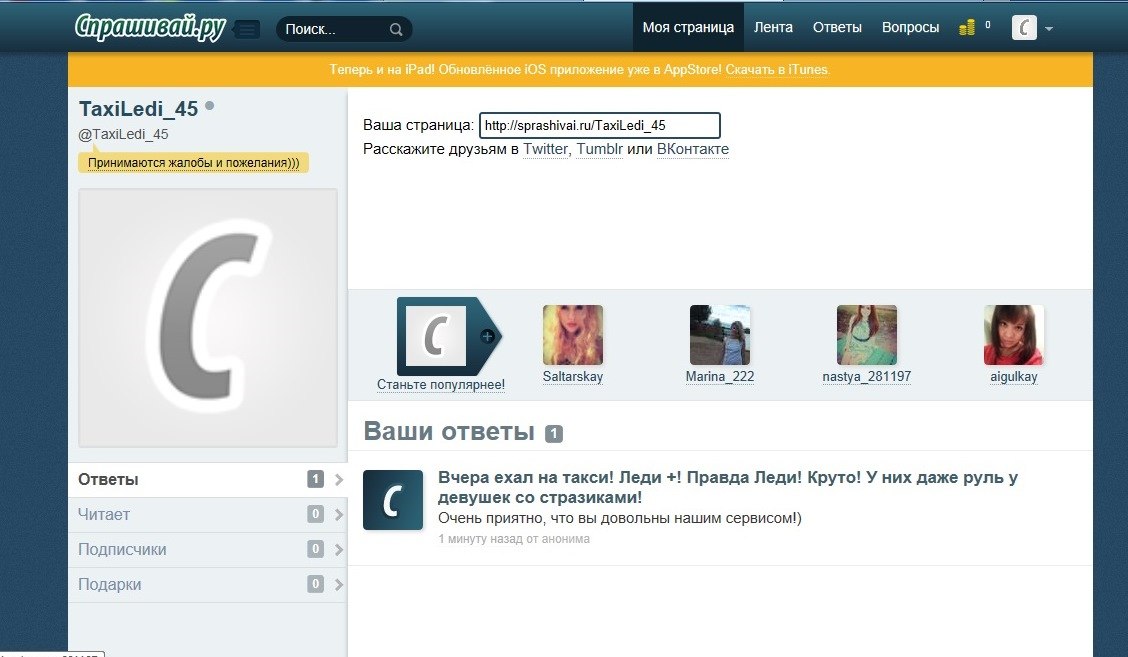Open the account dropdown arrow in header
The image size is (1128, 657).
[x=1049, y=29]
